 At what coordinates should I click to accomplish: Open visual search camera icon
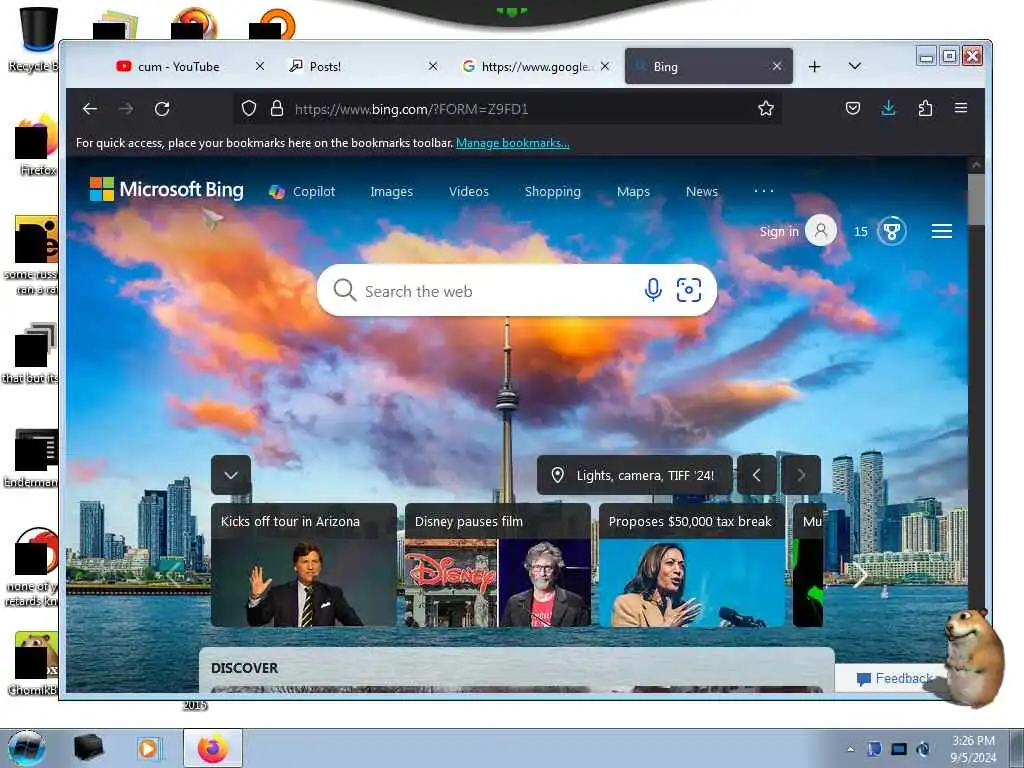pyautogui.click(x=688, y=290)
